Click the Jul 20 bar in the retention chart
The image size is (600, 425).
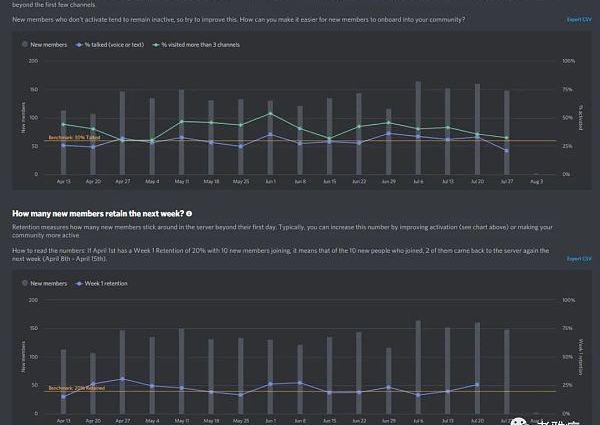coord(477,365)
